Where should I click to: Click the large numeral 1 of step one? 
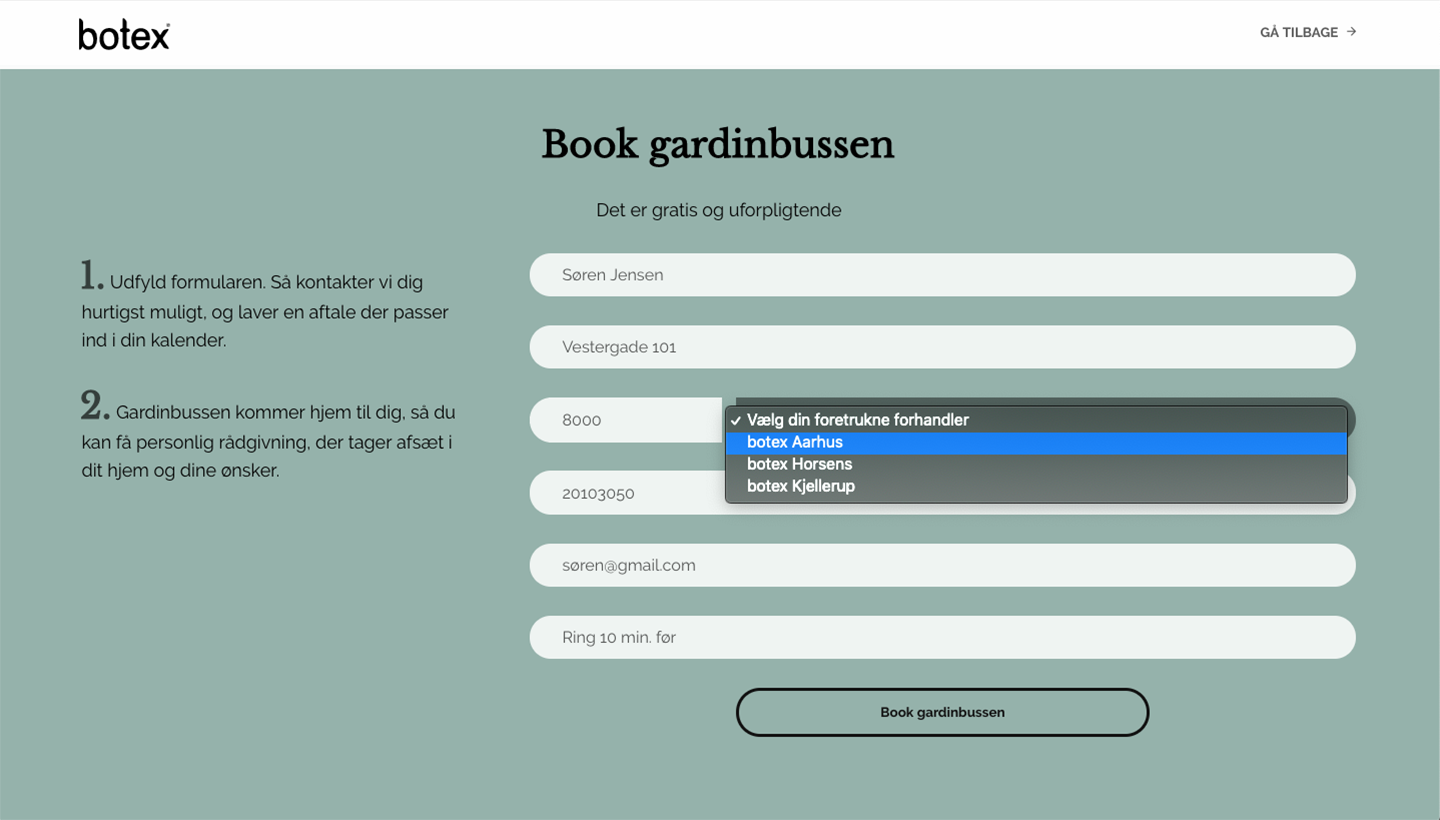point(91,276)
